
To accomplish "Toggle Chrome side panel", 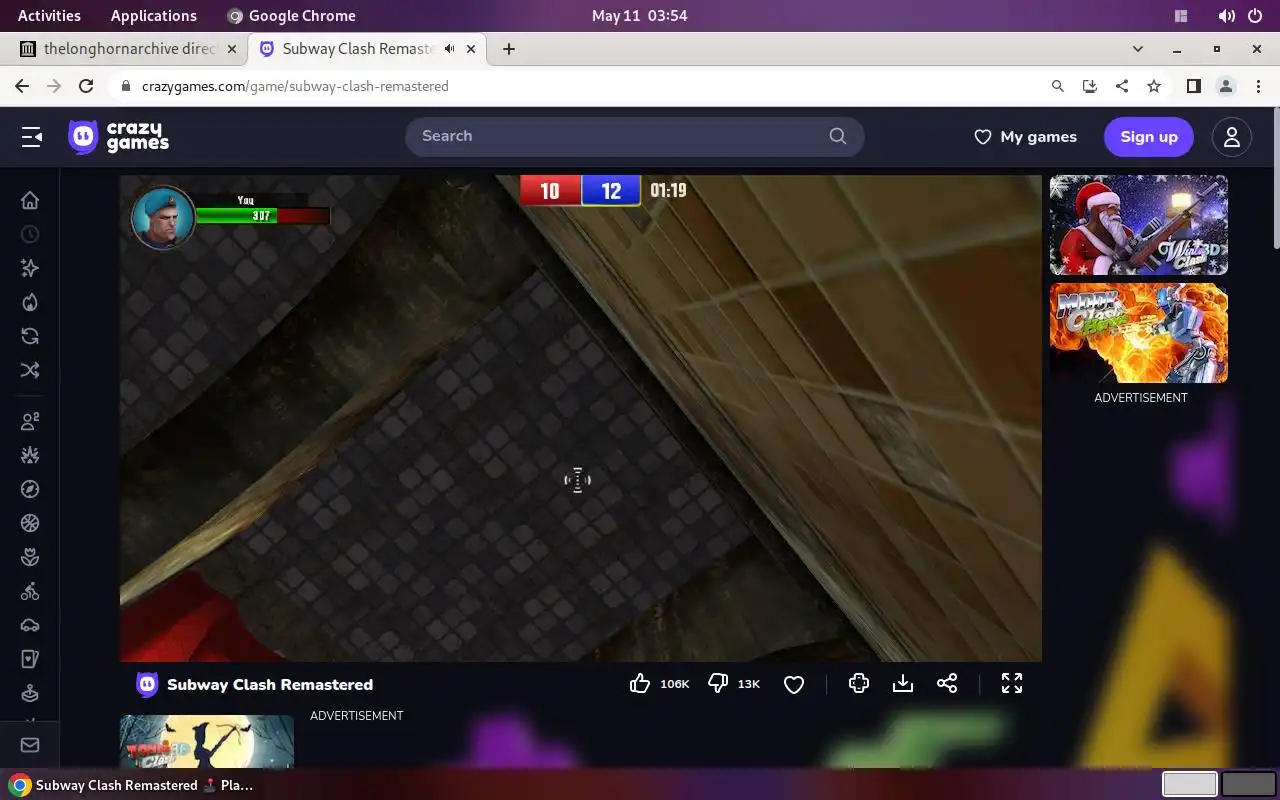I will tap(1193, 86).
